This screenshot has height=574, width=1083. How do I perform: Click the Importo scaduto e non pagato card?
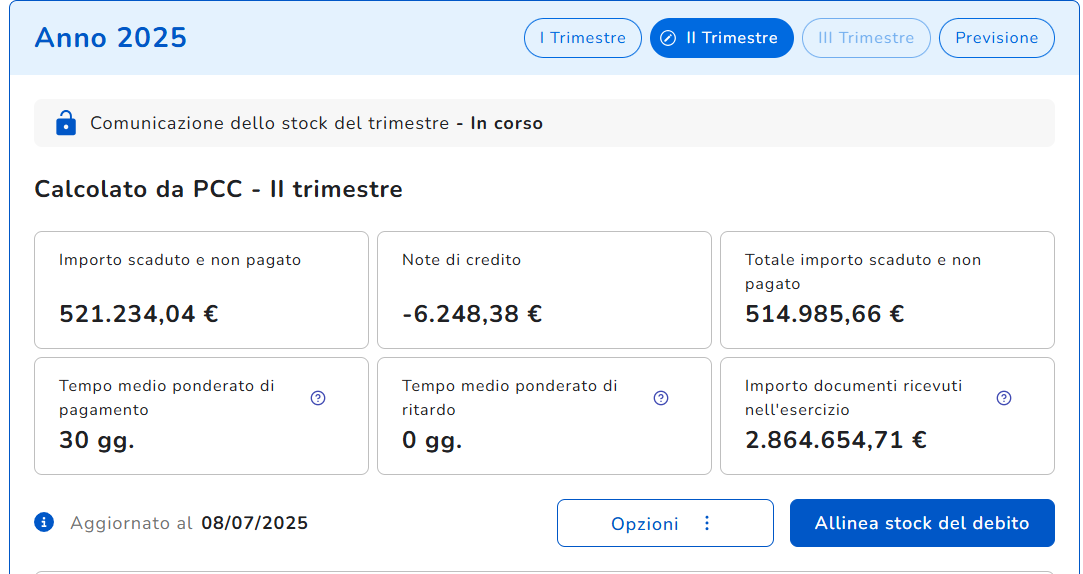[x=201, y=290]
